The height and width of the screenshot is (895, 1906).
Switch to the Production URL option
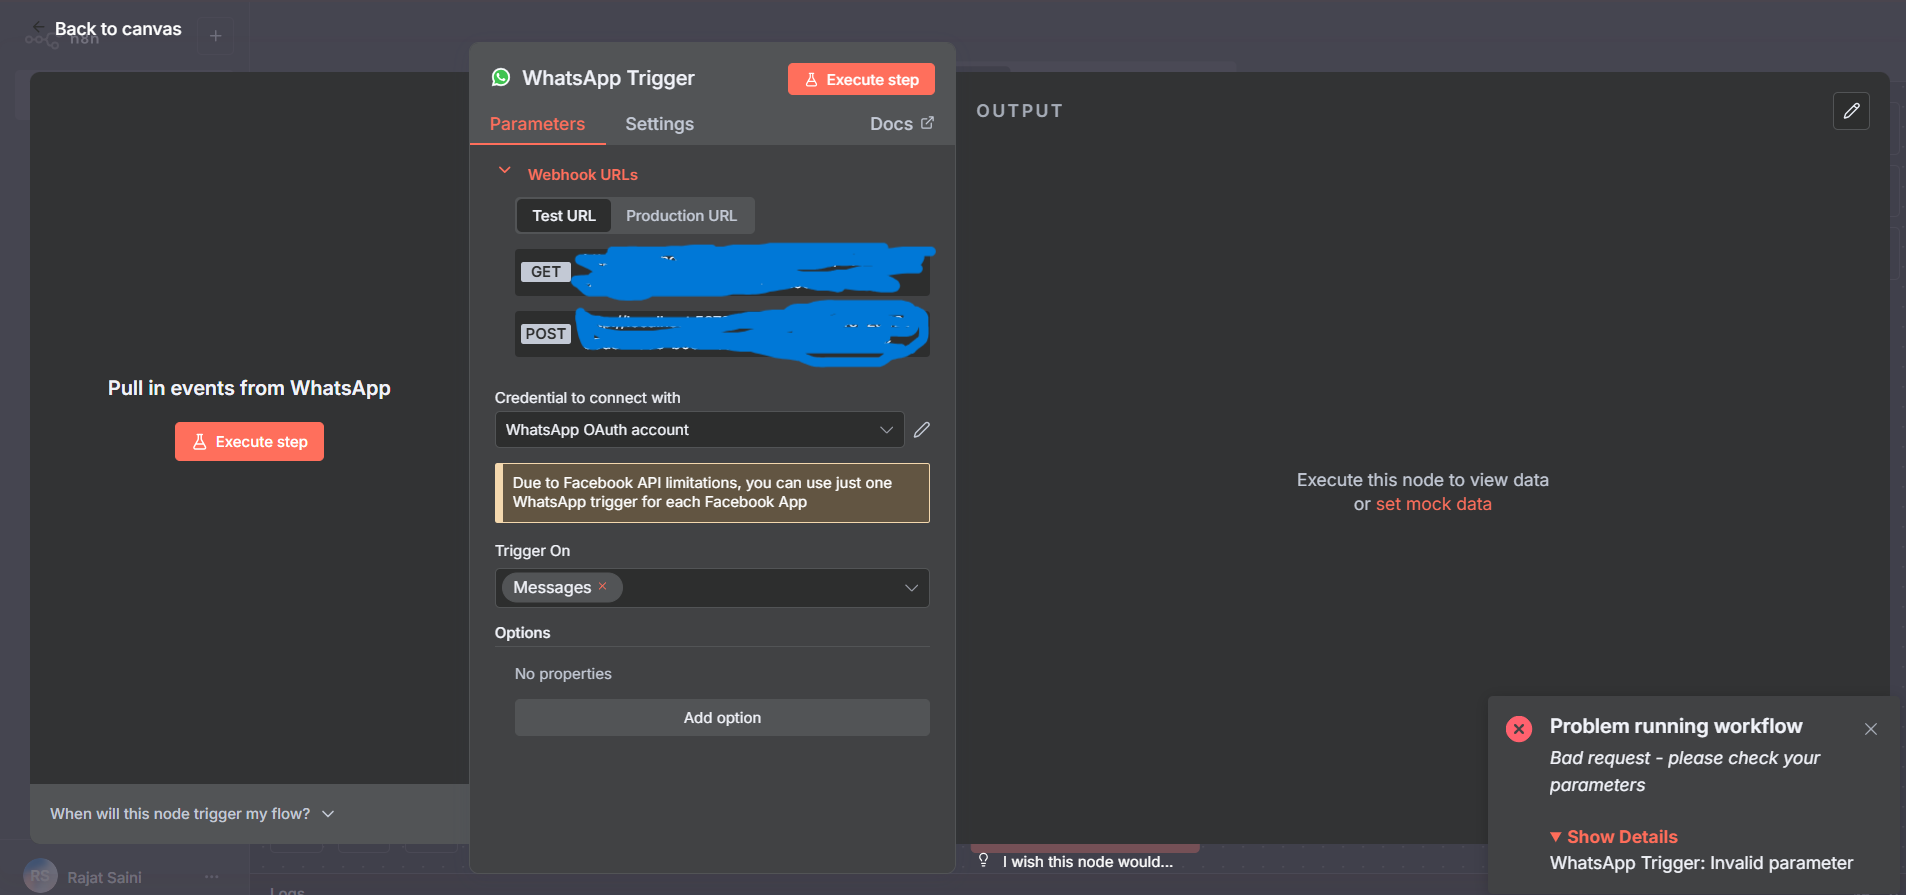[x=681, y=216]
